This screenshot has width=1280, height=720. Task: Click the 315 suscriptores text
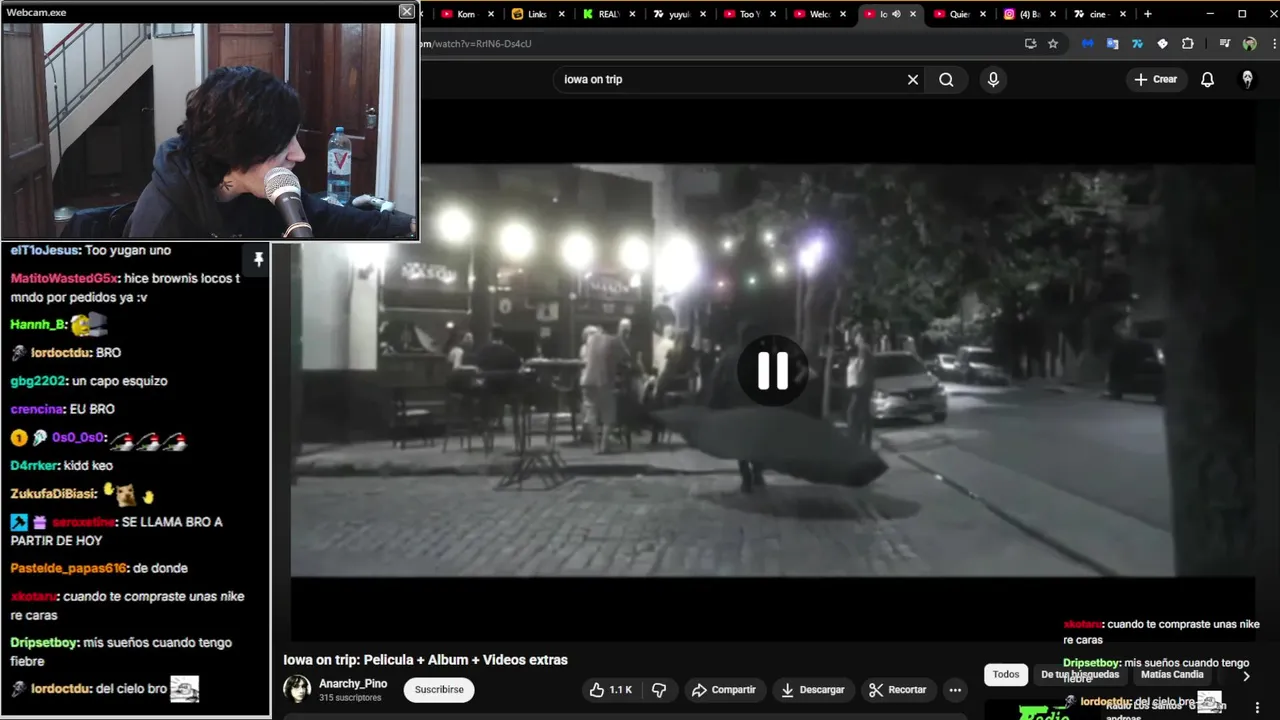click(x=350, y=698)
